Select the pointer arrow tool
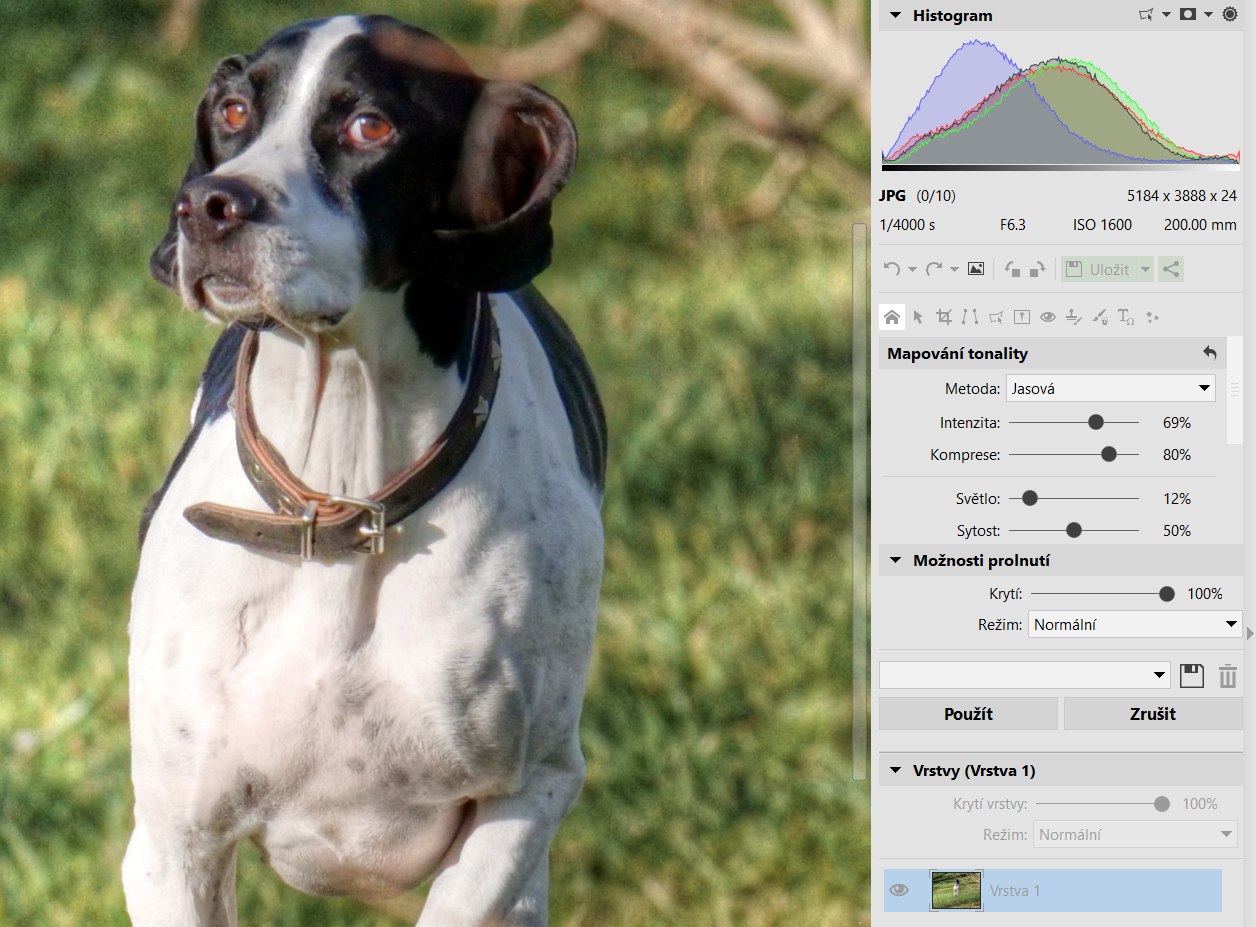 point(918,317)
